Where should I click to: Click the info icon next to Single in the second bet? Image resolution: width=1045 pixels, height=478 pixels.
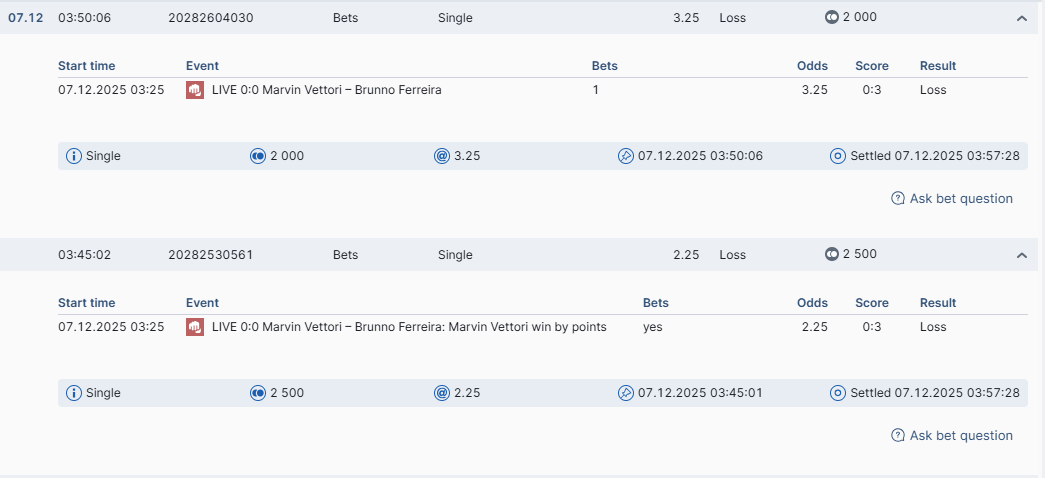tap(74, 393)
